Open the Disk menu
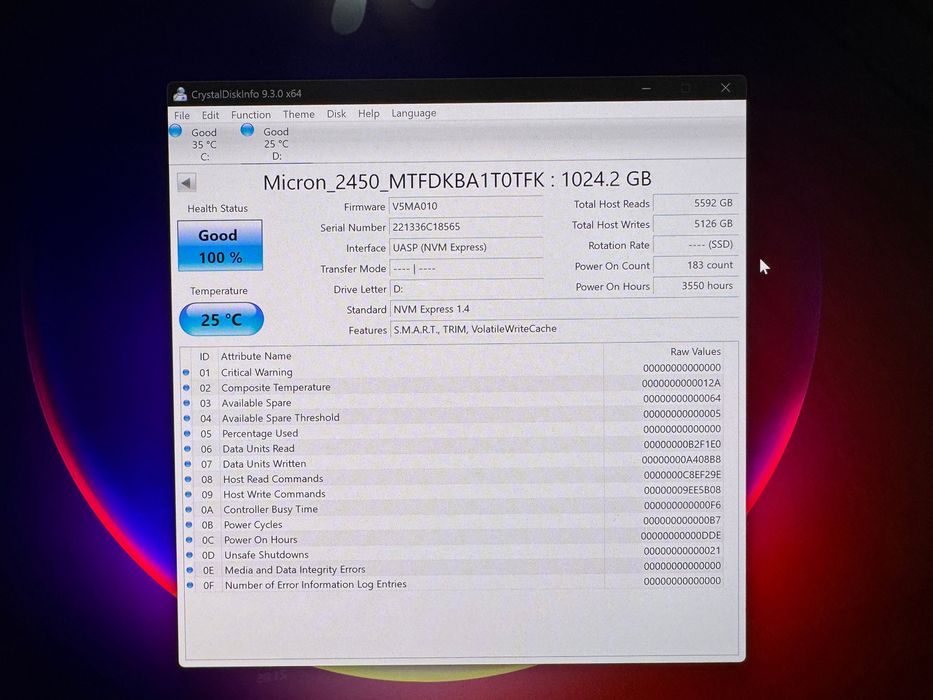Viewport: 933px width, 700px height. (336, 113)
